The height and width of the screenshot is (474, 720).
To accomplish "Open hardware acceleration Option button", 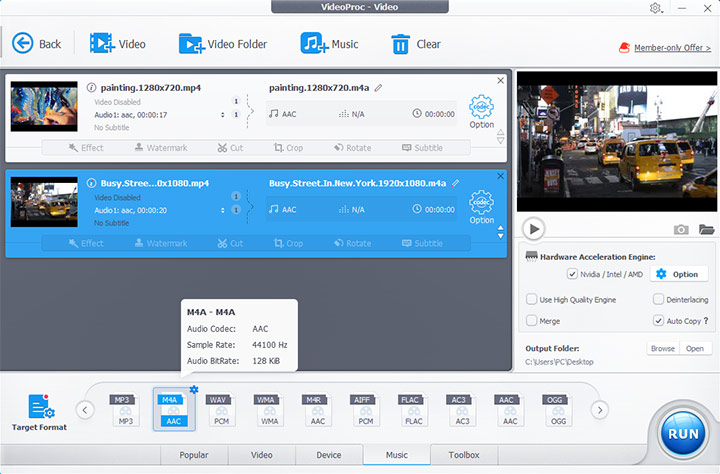I will click(x=677, y=274).
